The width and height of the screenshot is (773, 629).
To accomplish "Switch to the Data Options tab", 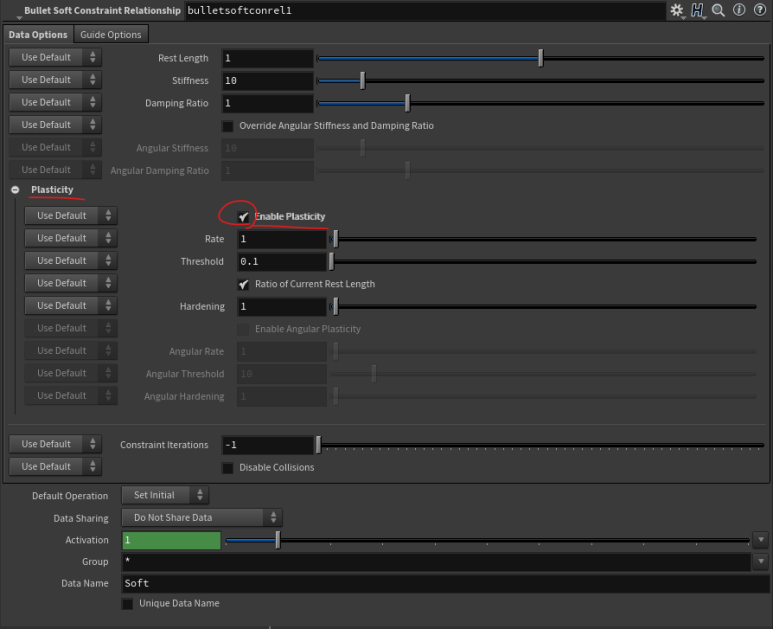I will pos(38,35).
